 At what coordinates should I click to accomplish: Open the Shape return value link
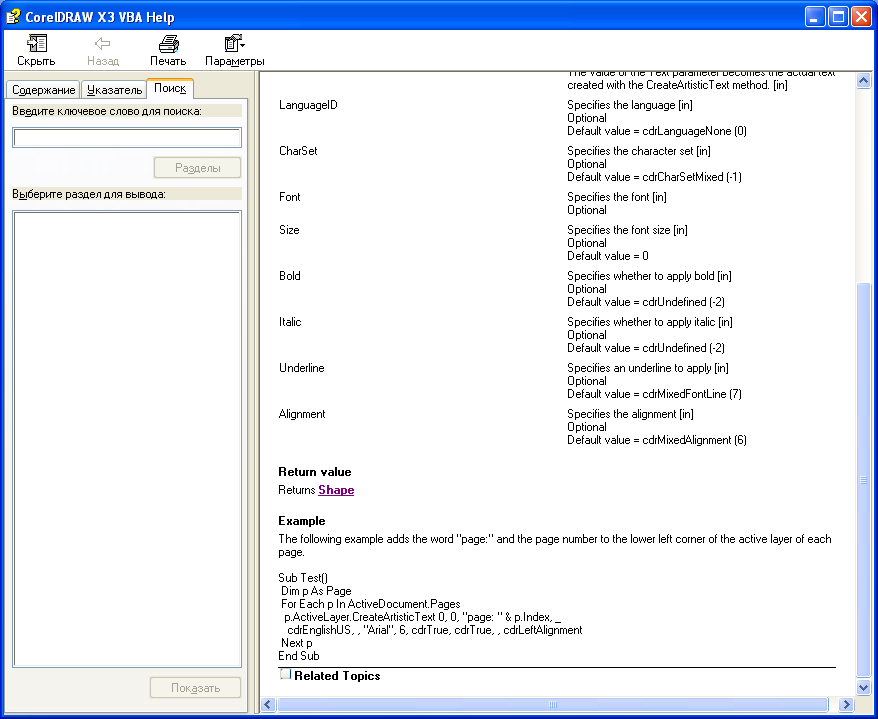point(336,490)
